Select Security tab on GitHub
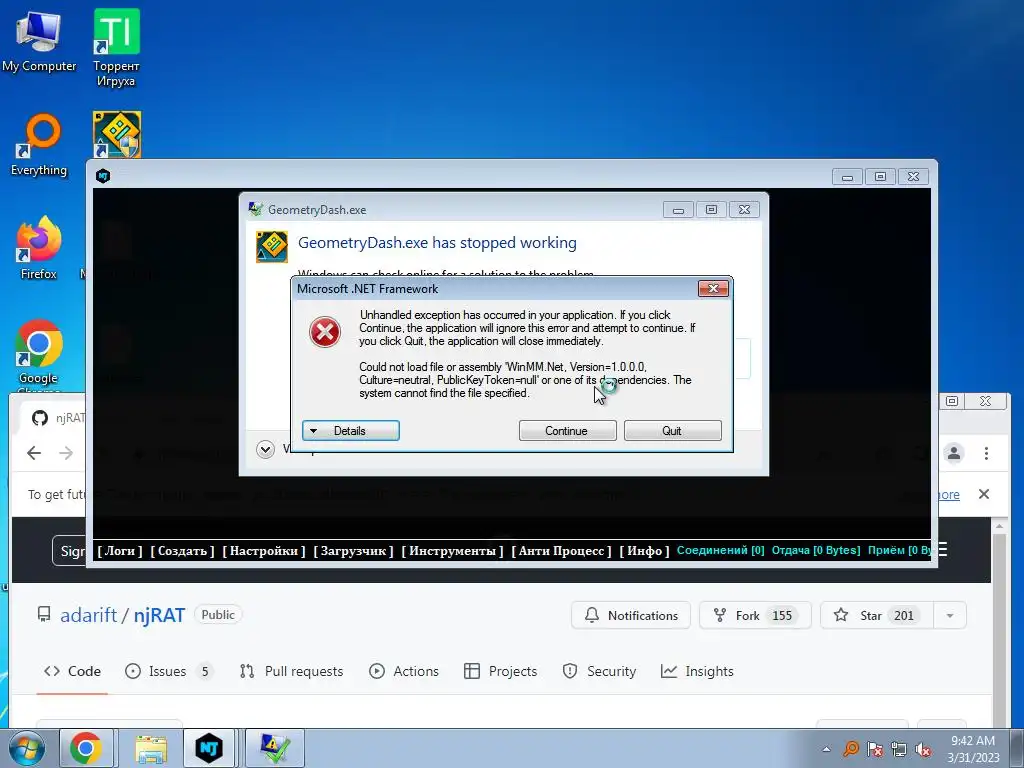1024x768 pixels. coord(599,671)
